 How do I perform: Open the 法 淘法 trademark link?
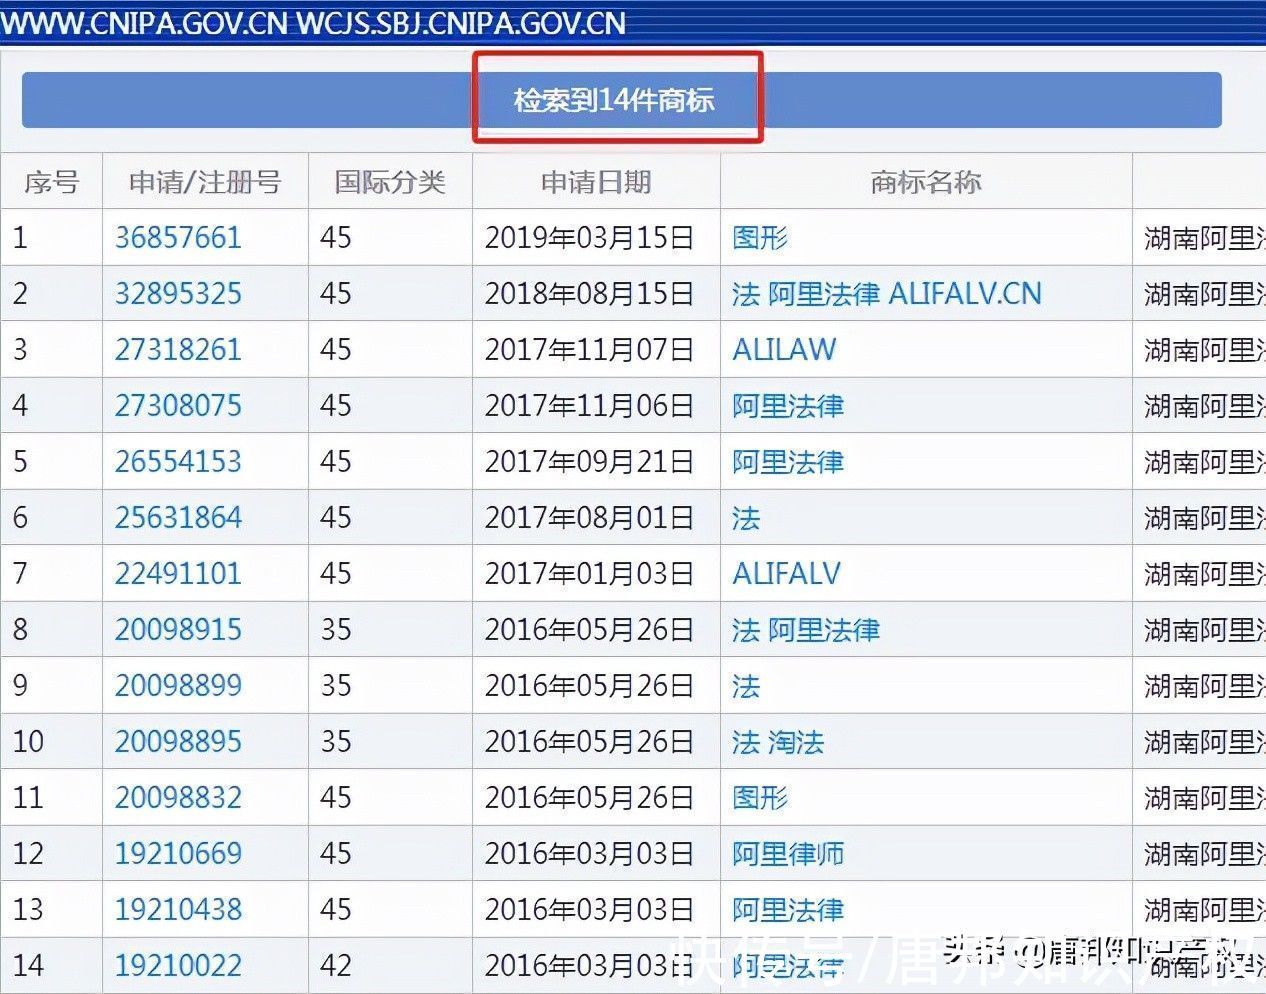pos(778,742)
